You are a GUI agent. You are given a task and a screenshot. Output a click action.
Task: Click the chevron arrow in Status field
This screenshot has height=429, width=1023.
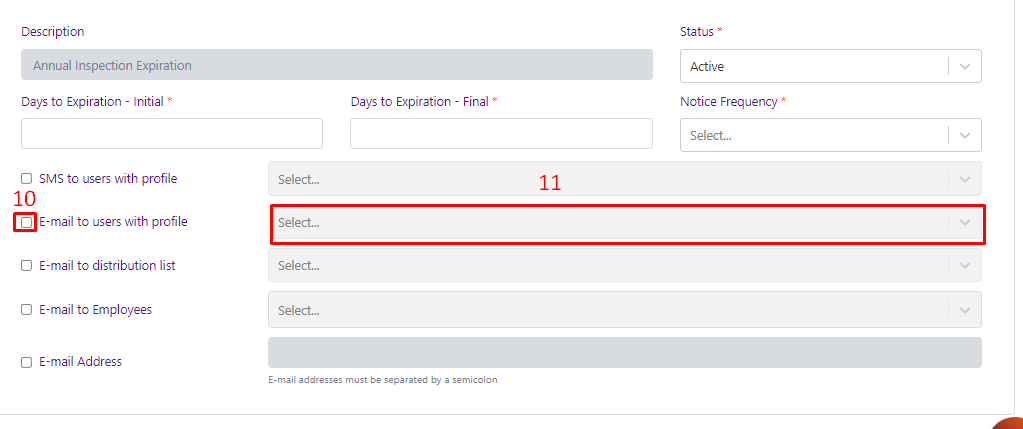pos(965,67)
